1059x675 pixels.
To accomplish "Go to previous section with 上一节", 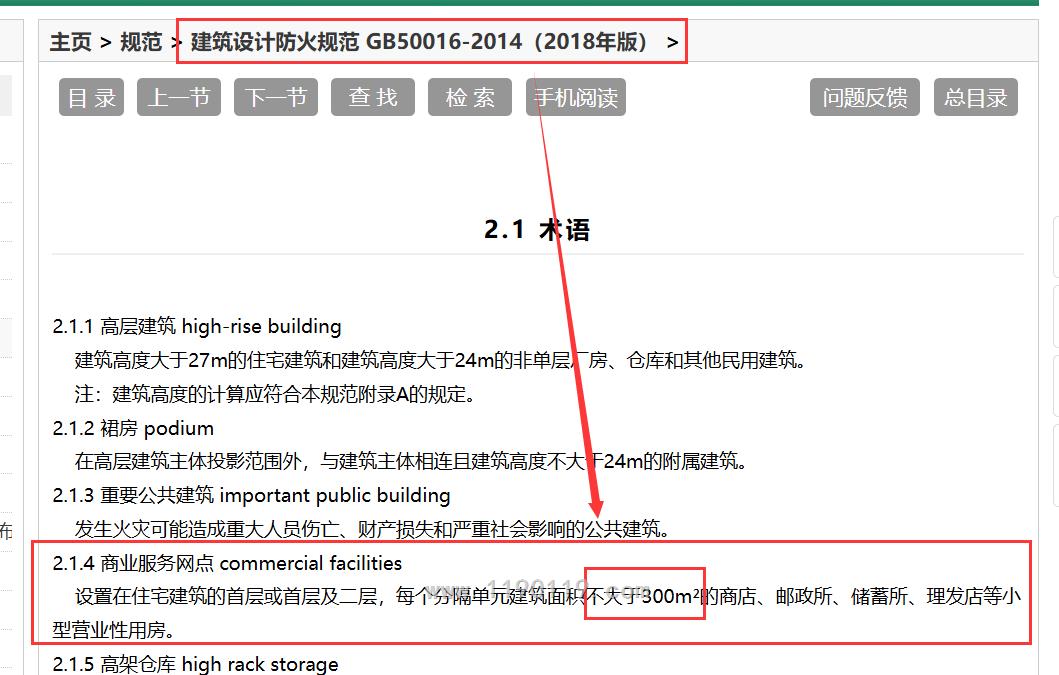I will click(179, 97).
